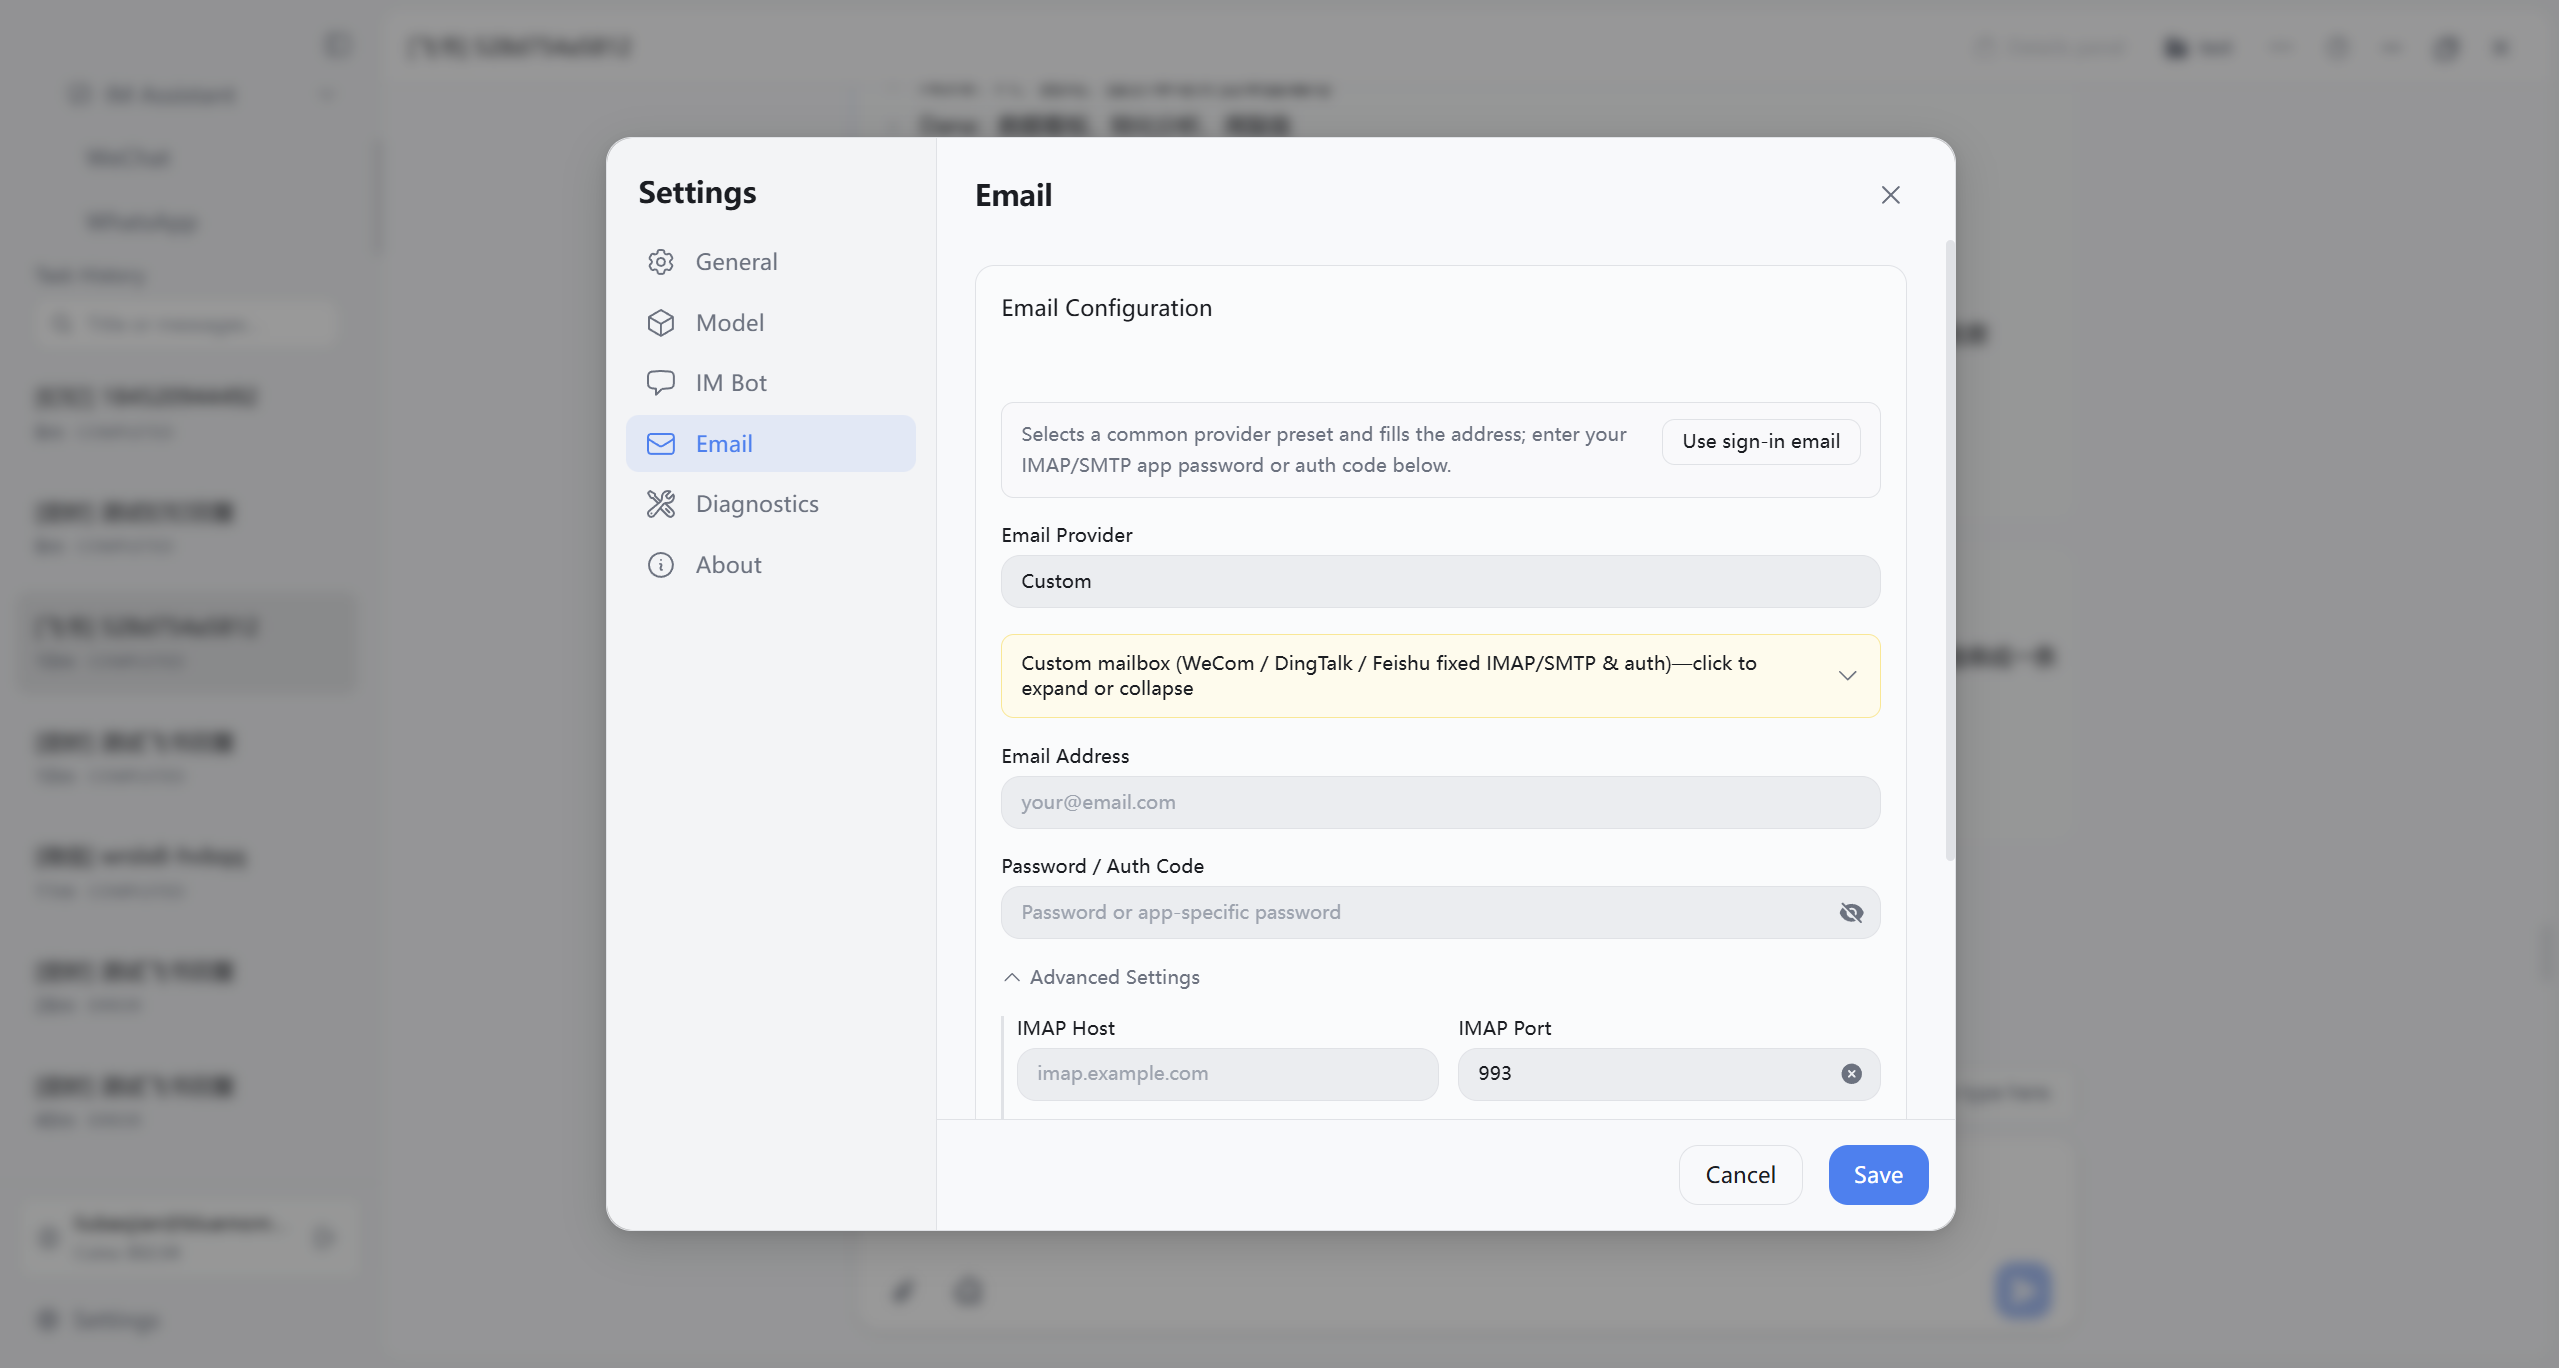Image resolution: width=2559 pixels, height=1368 pixels.
Task: Open the Model settings section
Action: pos(770,323)
